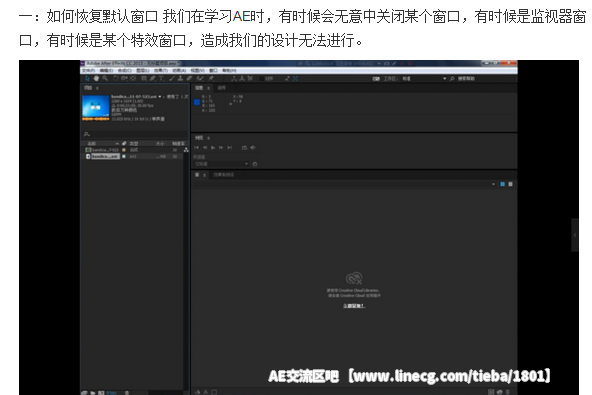
Task: Select the Clone Stamp tool
Action: pyautogui.click(x=180, y=78)
